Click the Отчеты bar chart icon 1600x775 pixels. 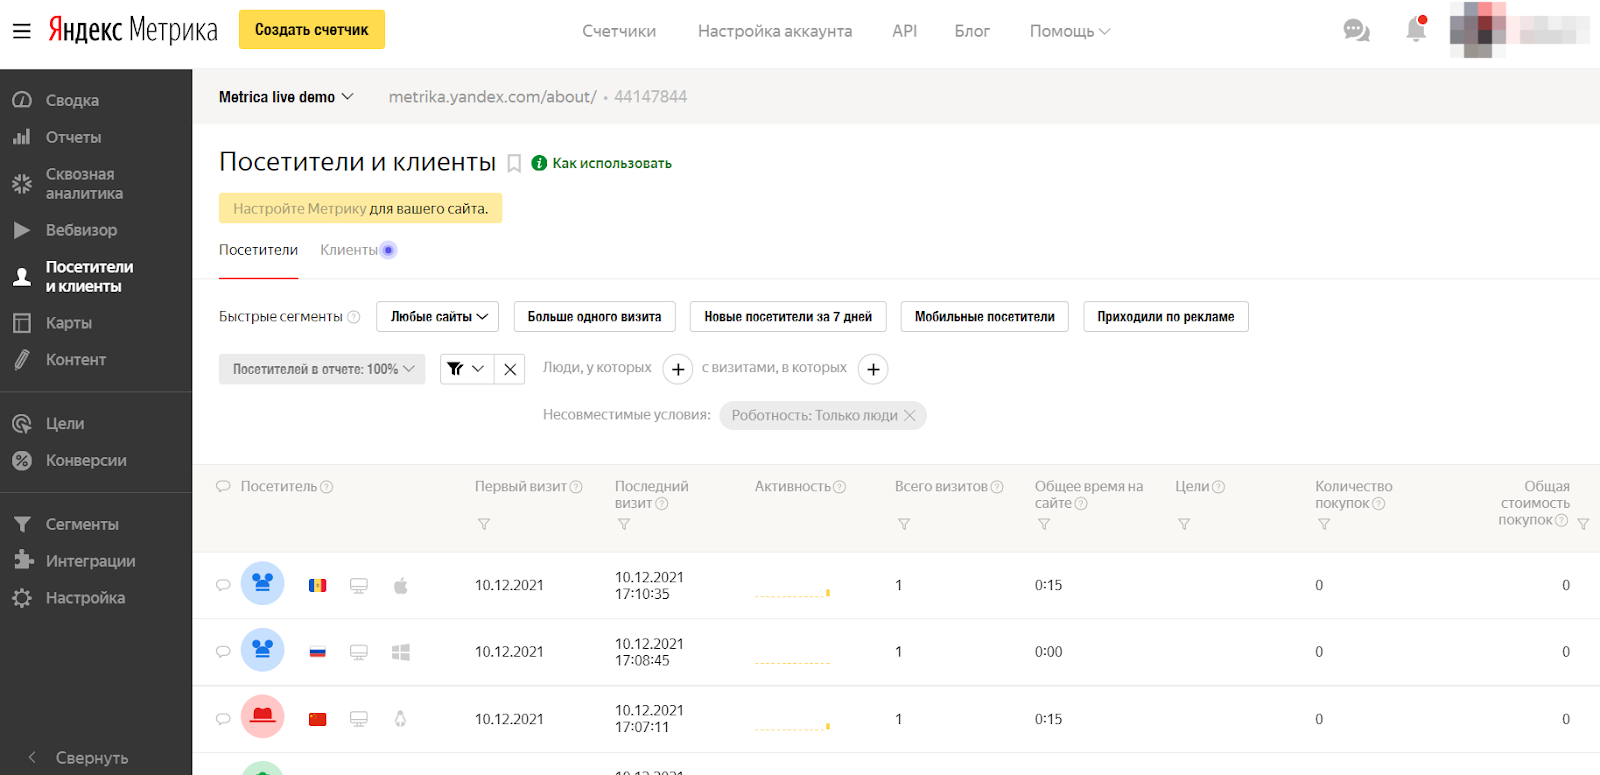pyautogui.click(x=22, y=137)
